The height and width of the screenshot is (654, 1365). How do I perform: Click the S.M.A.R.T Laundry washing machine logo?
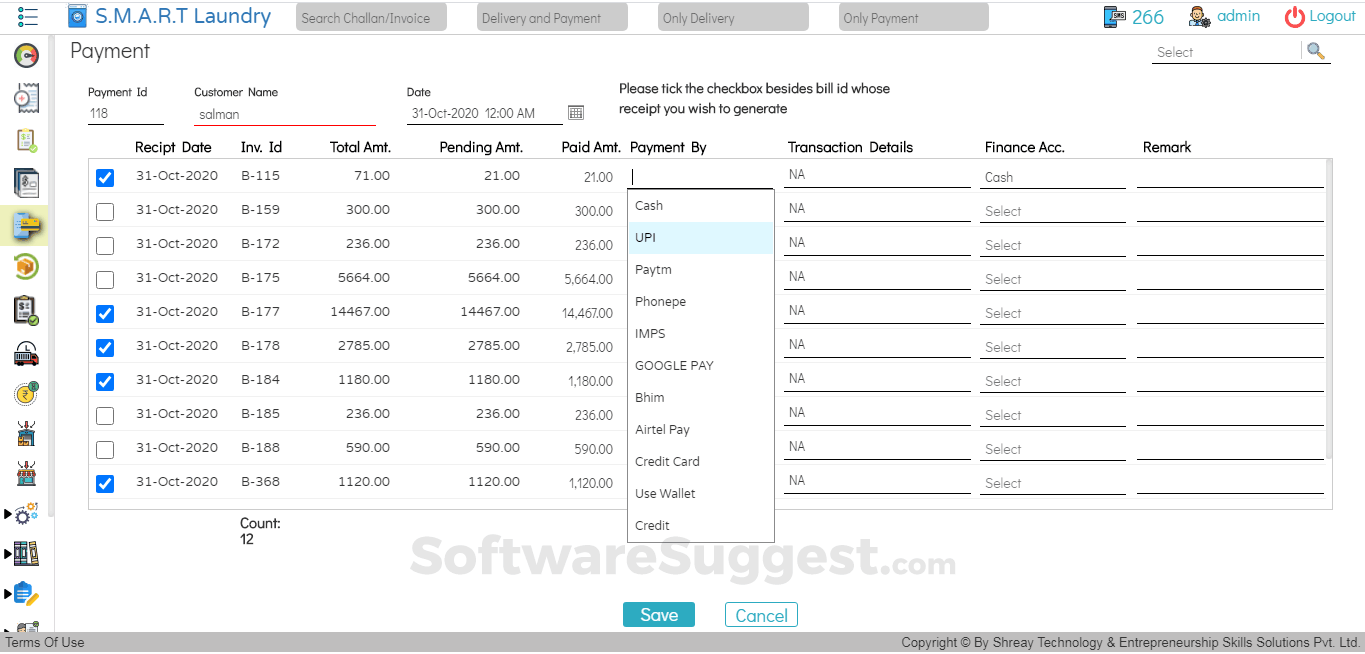point(77,16)
